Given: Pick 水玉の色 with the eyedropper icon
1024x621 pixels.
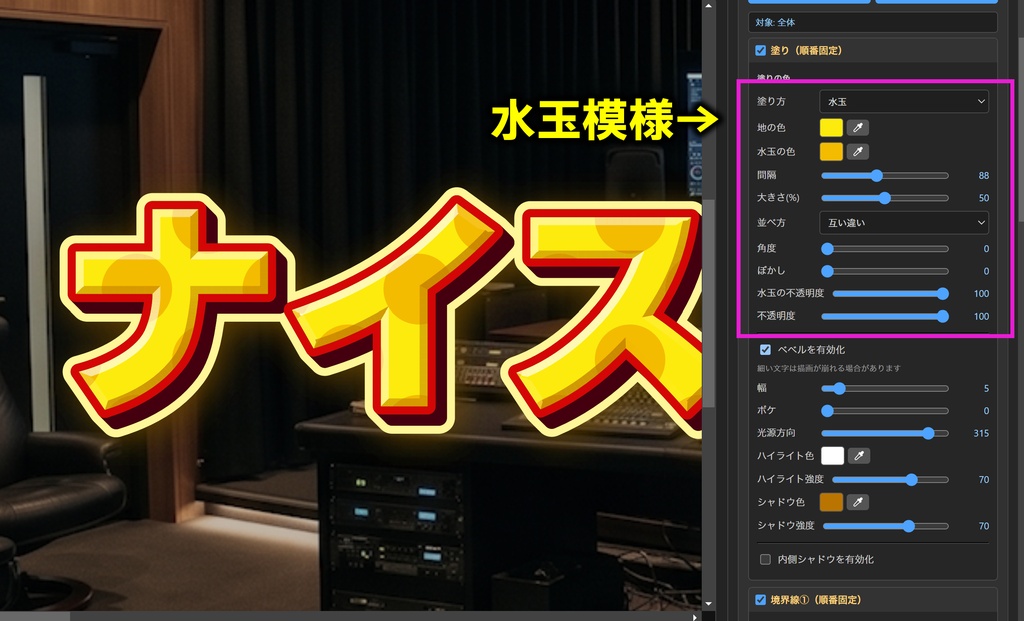Looking at the screenshot, I should (857, 151).
